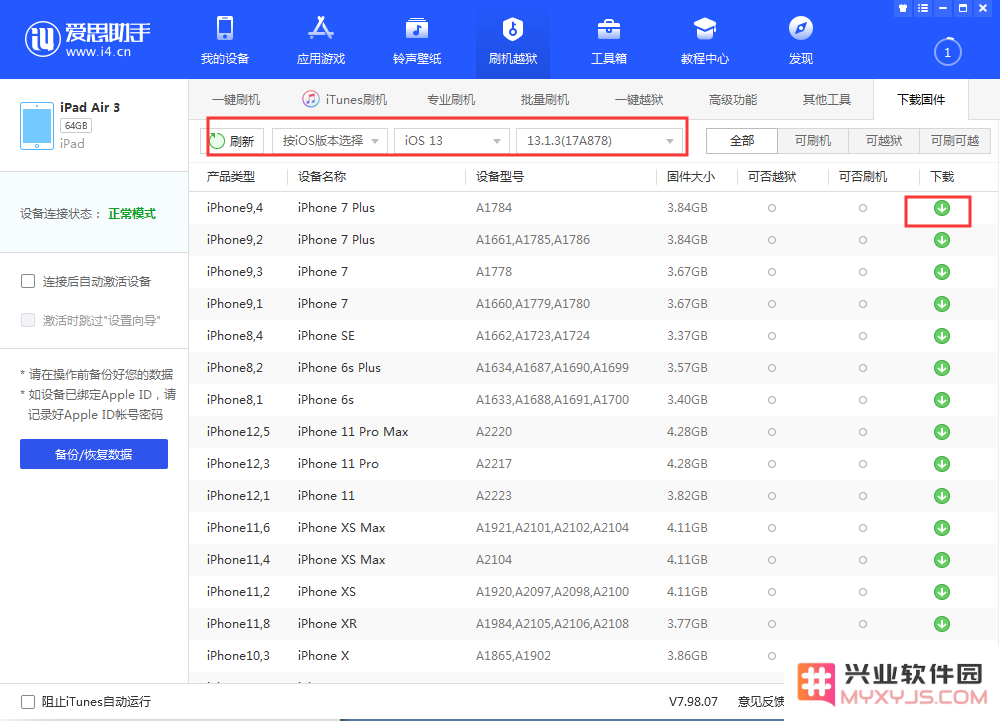Screen dimensions: 1000x721
Task: Open 我的设备 device section
Action: click(224, 40)
